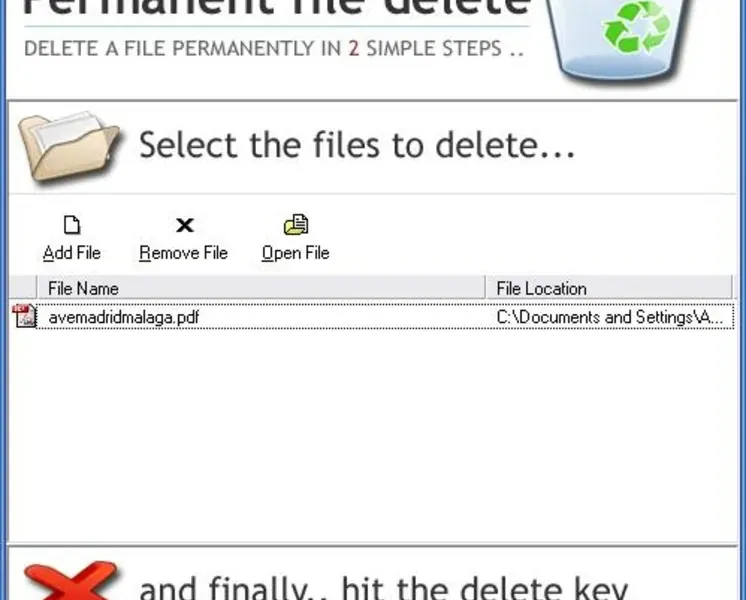Click the 'Delete a file permanently' subtitle

pos(274,49)
